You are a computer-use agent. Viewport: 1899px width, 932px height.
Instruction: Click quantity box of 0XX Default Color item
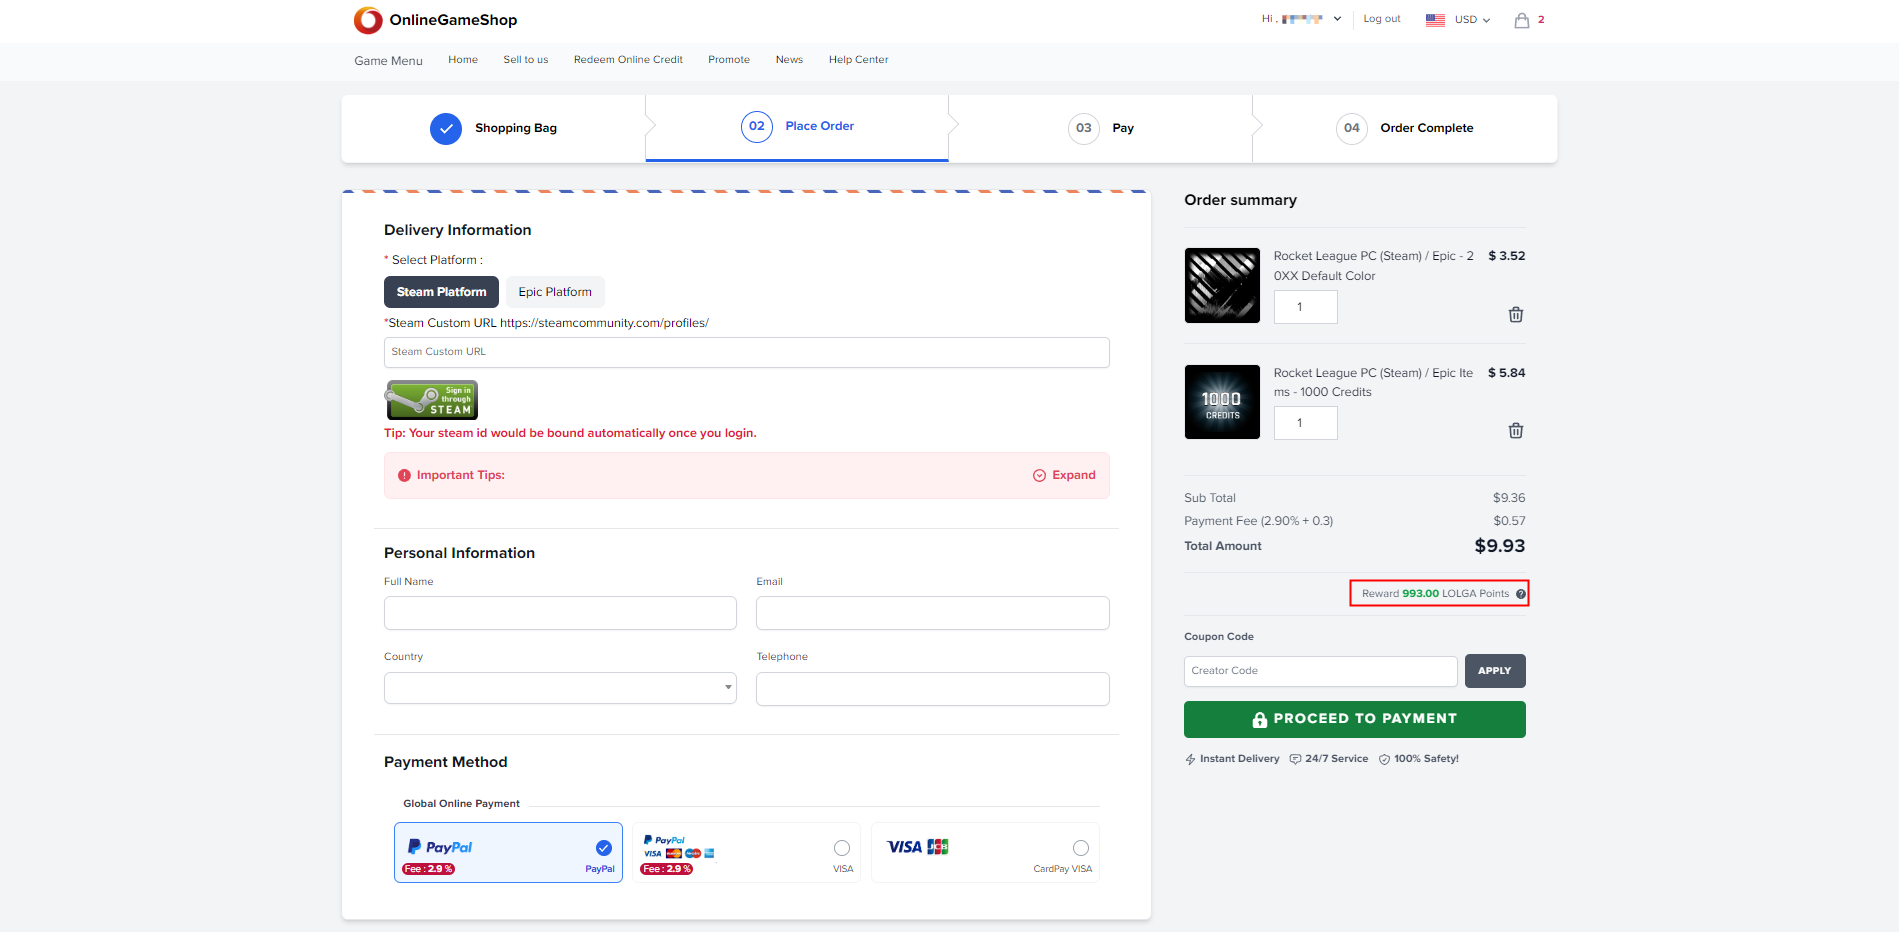1305,307
